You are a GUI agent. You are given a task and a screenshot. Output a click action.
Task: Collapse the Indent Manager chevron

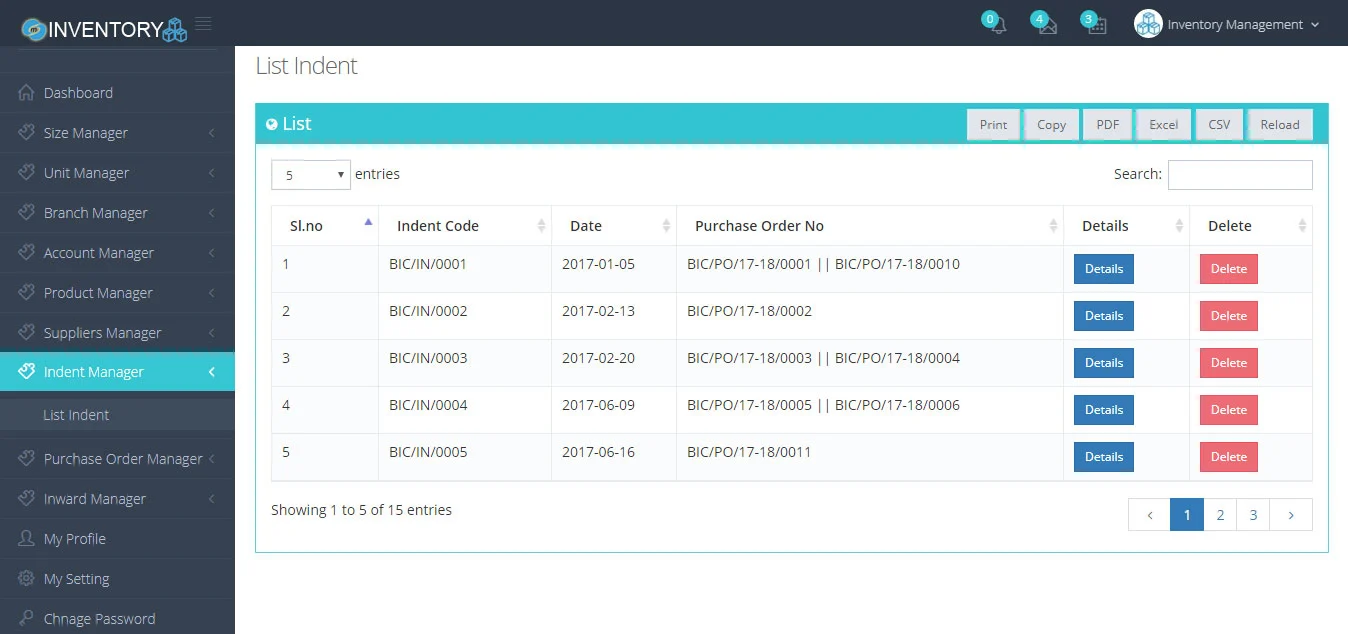coord(212,372)
